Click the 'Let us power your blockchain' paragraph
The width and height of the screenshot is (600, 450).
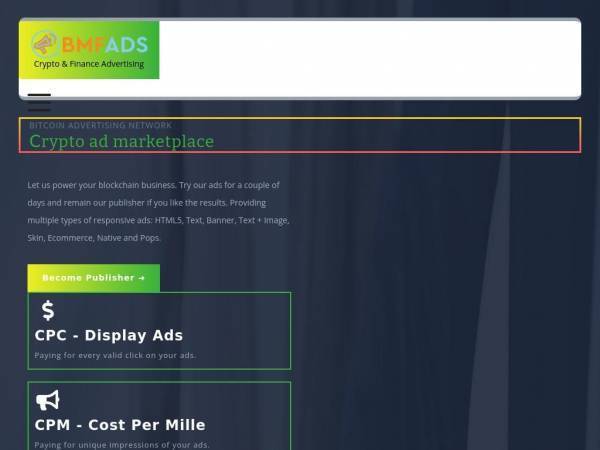coord(158,211)
